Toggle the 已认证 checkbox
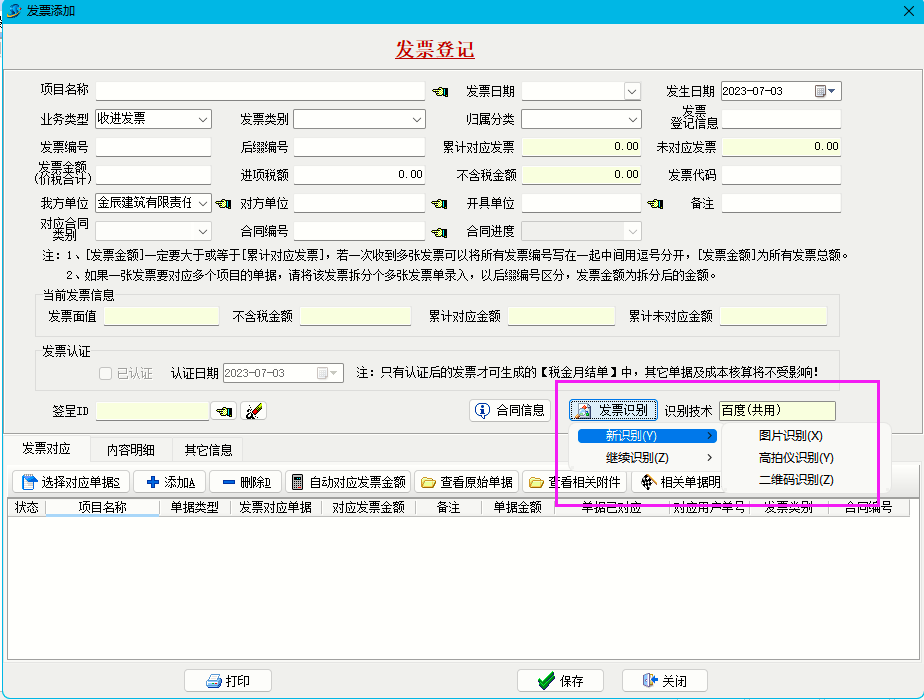924x700 pixels. point(106,373)
